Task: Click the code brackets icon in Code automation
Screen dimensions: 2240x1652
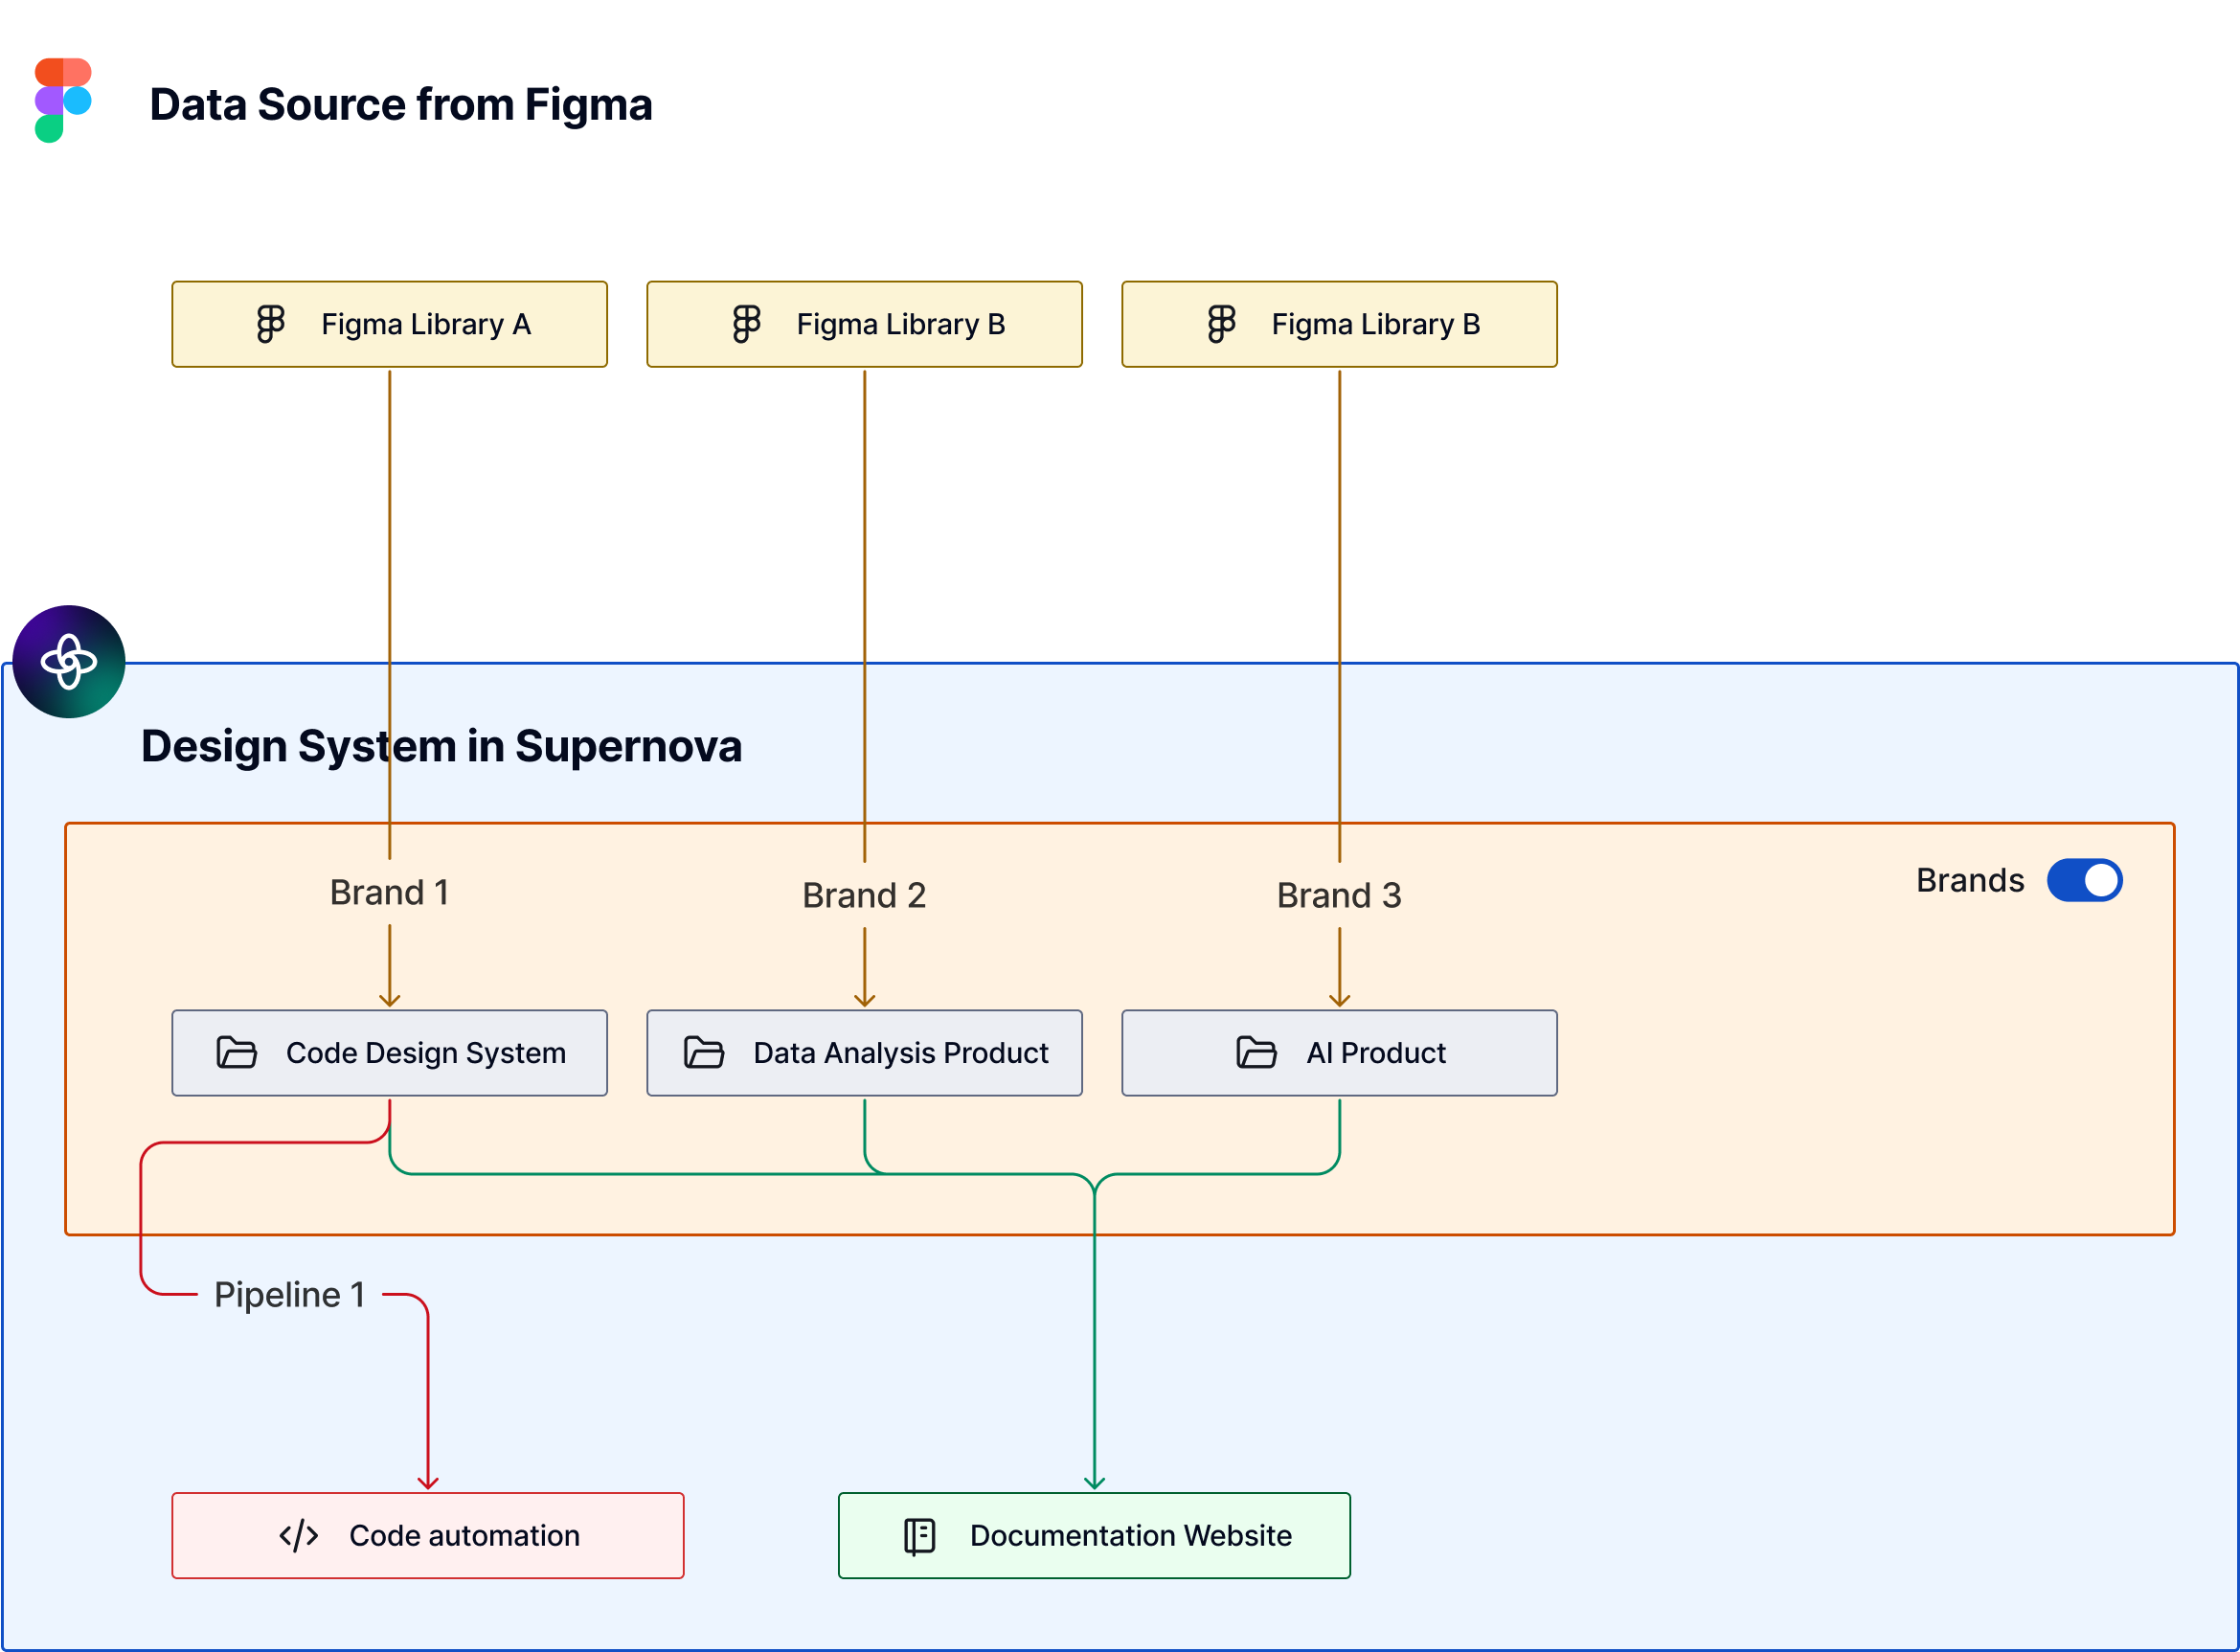Action: tap(299, 1535)
